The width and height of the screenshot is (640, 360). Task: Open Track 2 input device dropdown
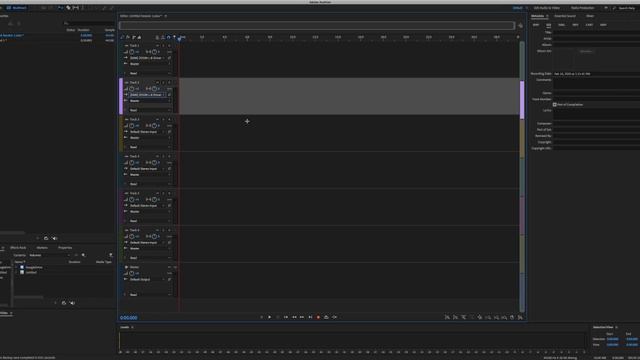pyautogui.click(x=147, y=95)
